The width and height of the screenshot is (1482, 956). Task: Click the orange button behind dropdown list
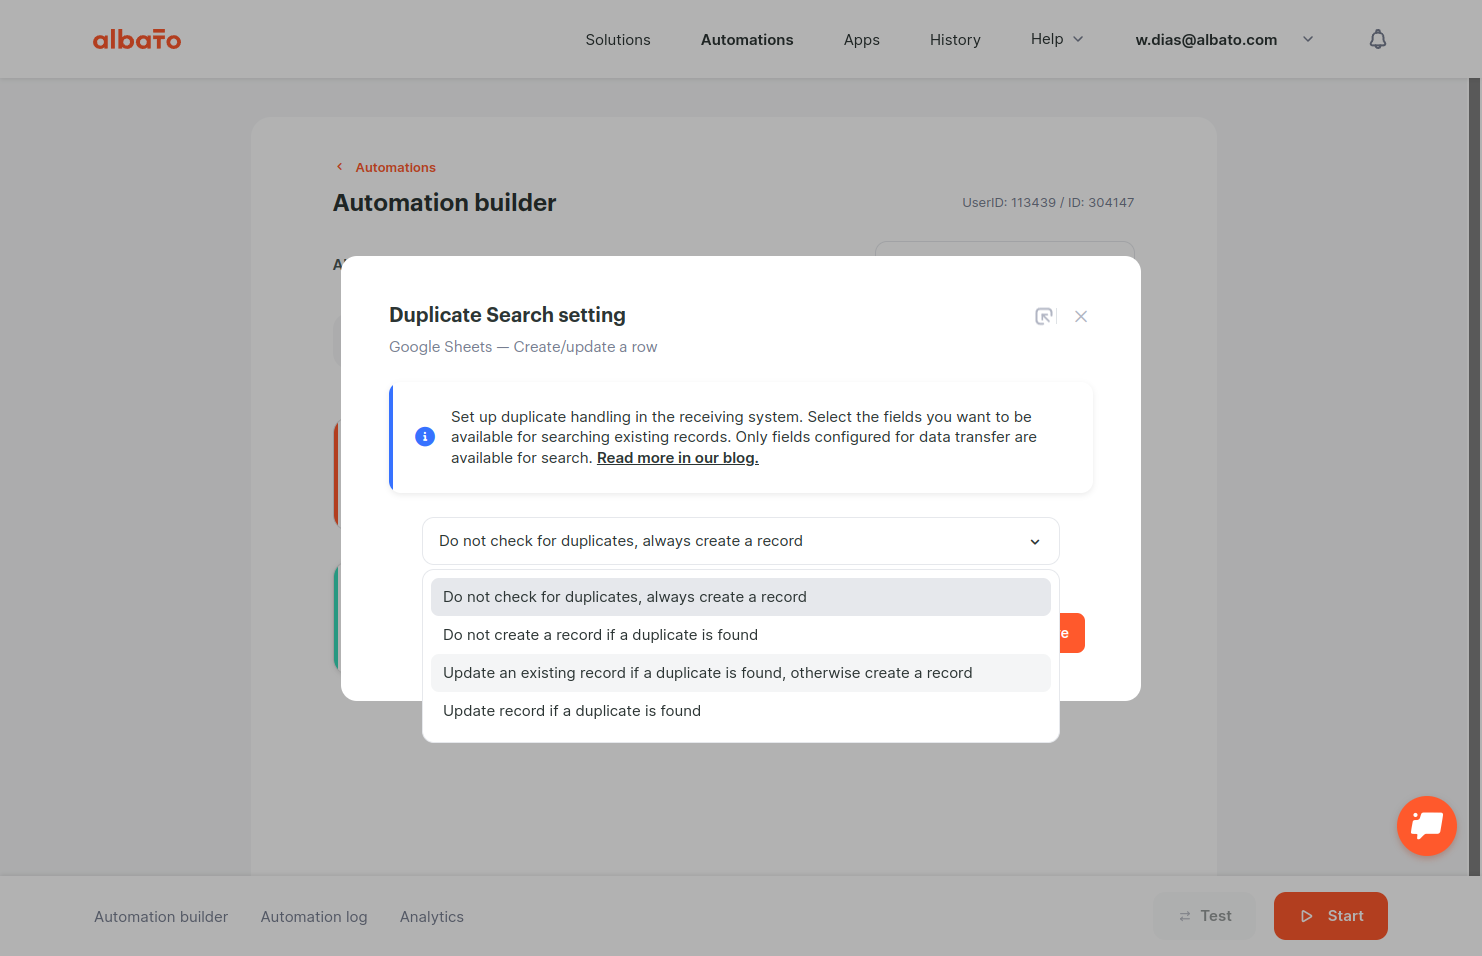pyautogui.click(x=1072, y=633)
